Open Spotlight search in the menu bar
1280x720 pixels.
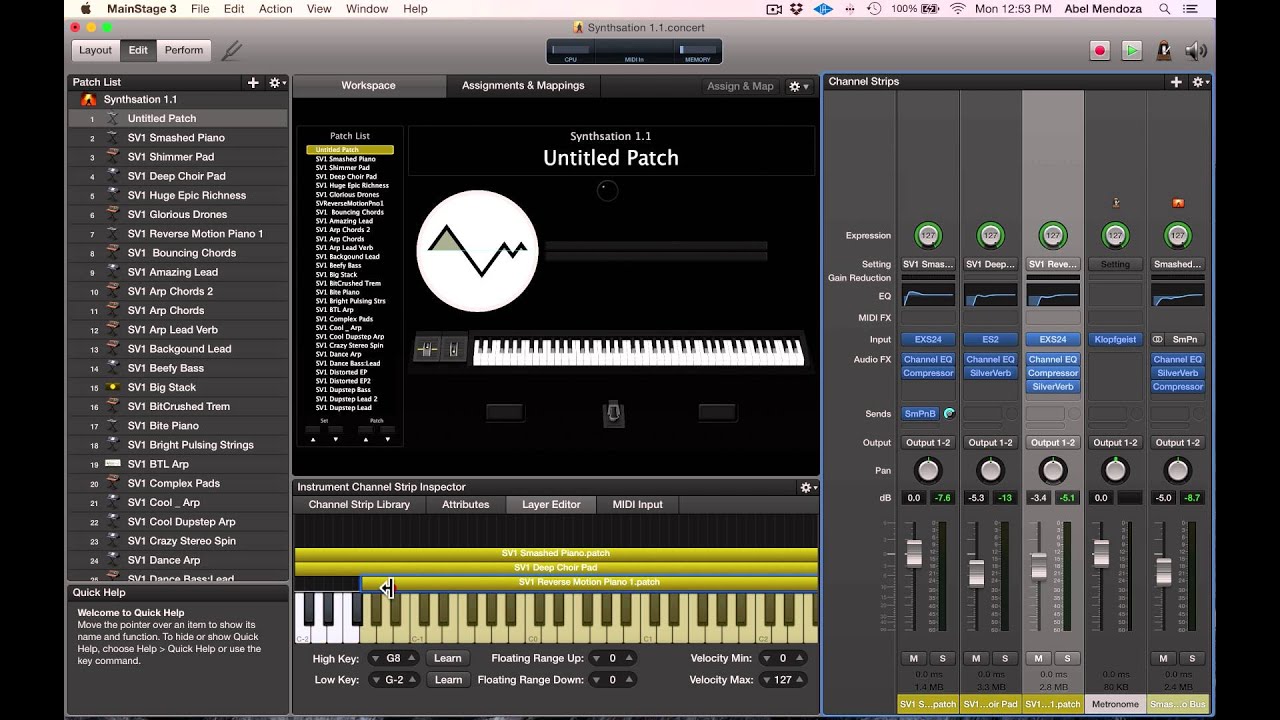[x=1165, y=9]
